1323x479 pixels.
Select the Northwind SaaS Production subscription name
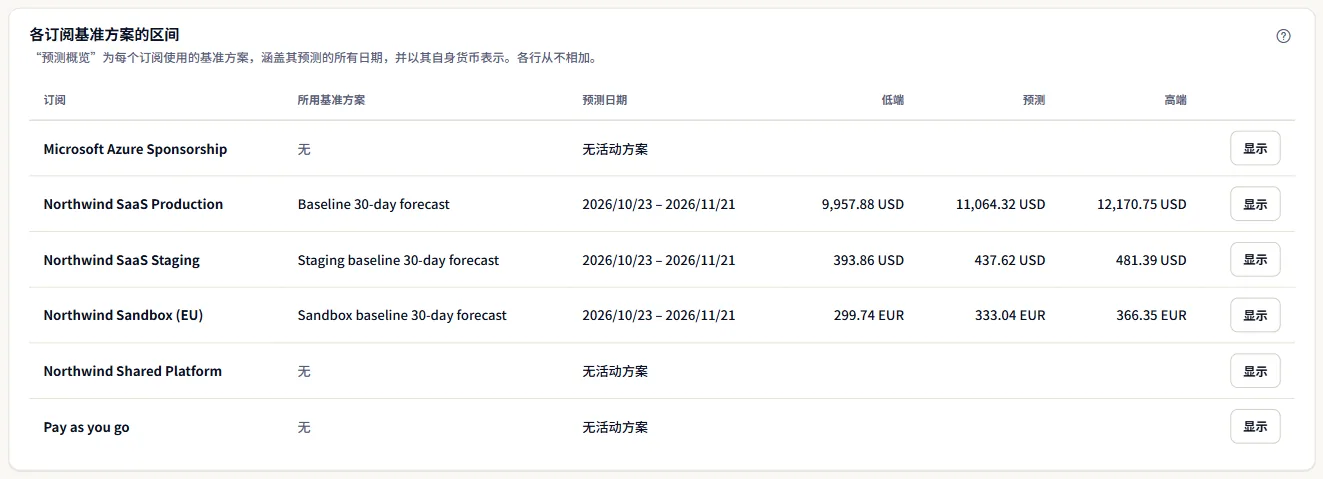tap(133, 204)
